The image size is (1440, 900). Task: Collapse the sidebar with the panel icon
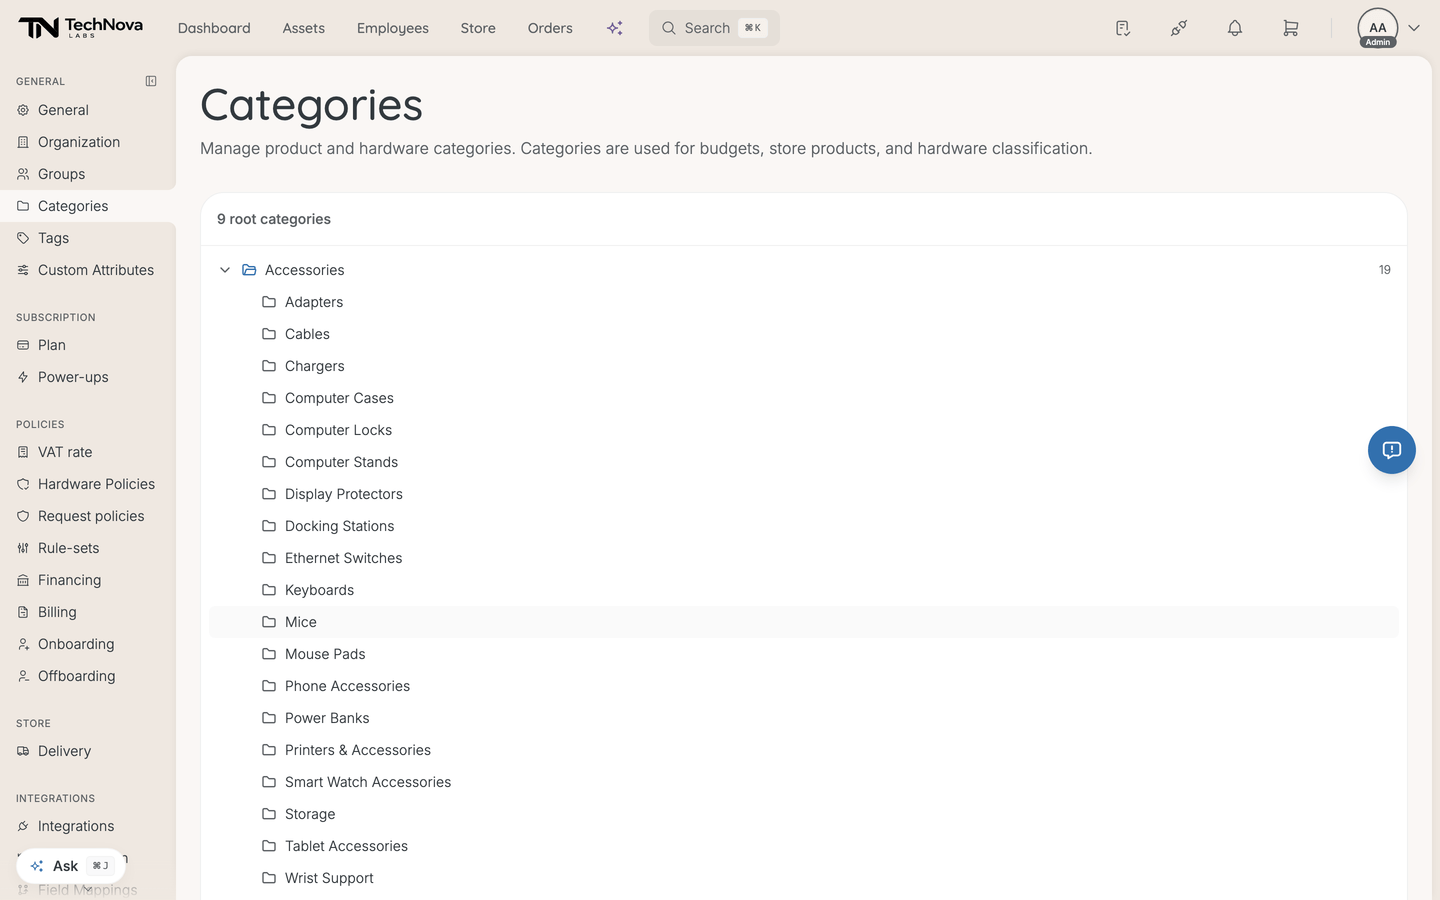tap(151, 81)
